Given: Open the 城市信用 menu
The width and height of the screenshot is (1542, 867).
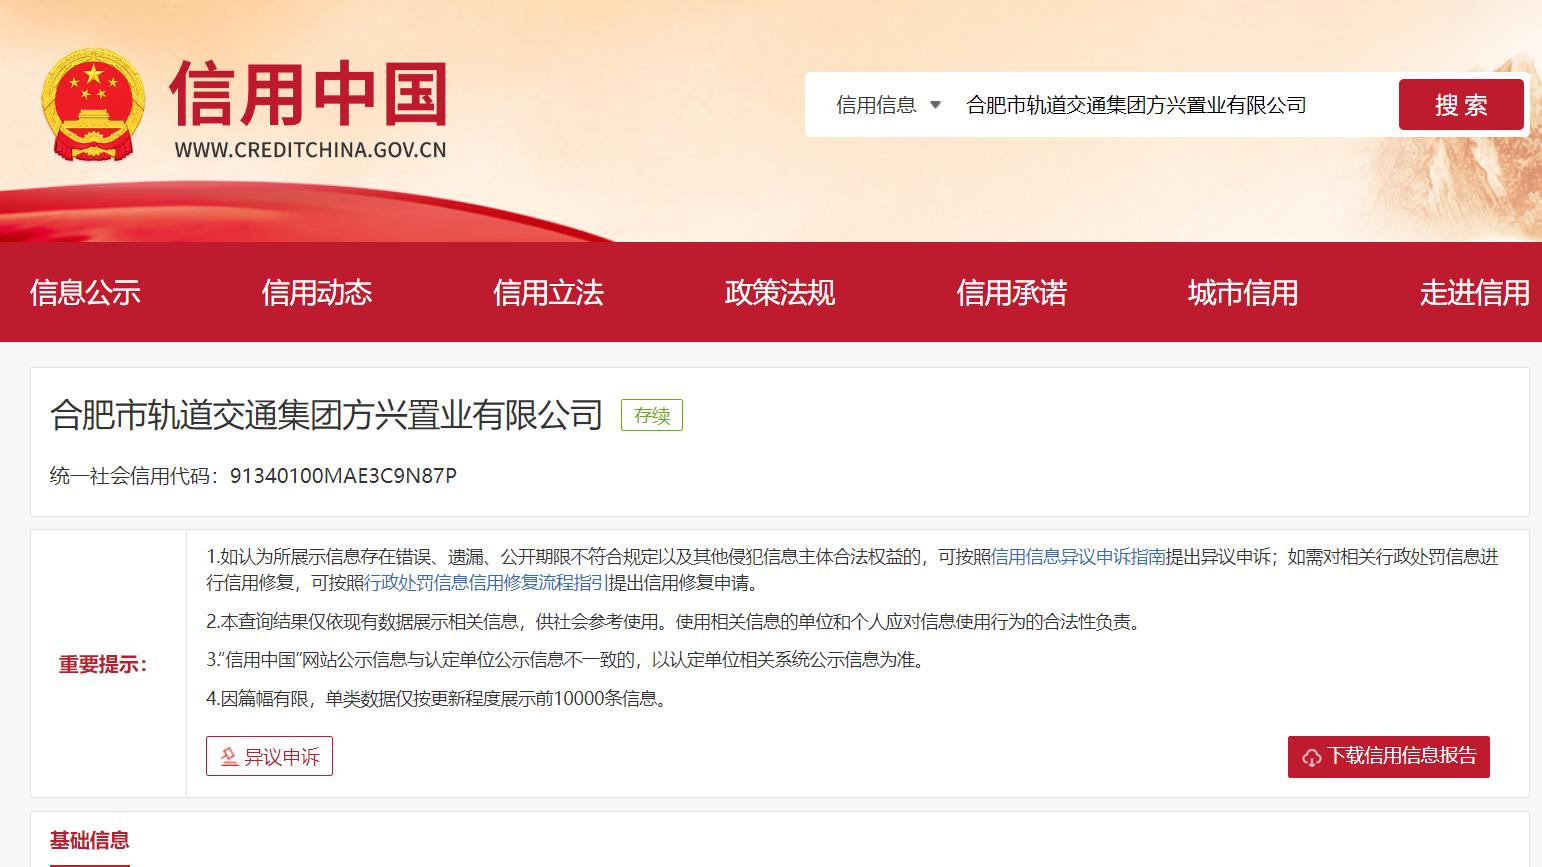Looking at the screenshot, I should point(1243,292).
